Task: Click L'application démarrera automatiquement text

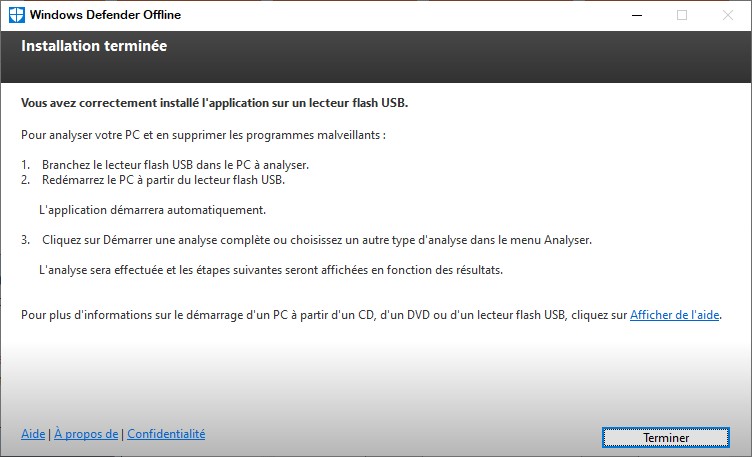Action: (x=152, y=211)
